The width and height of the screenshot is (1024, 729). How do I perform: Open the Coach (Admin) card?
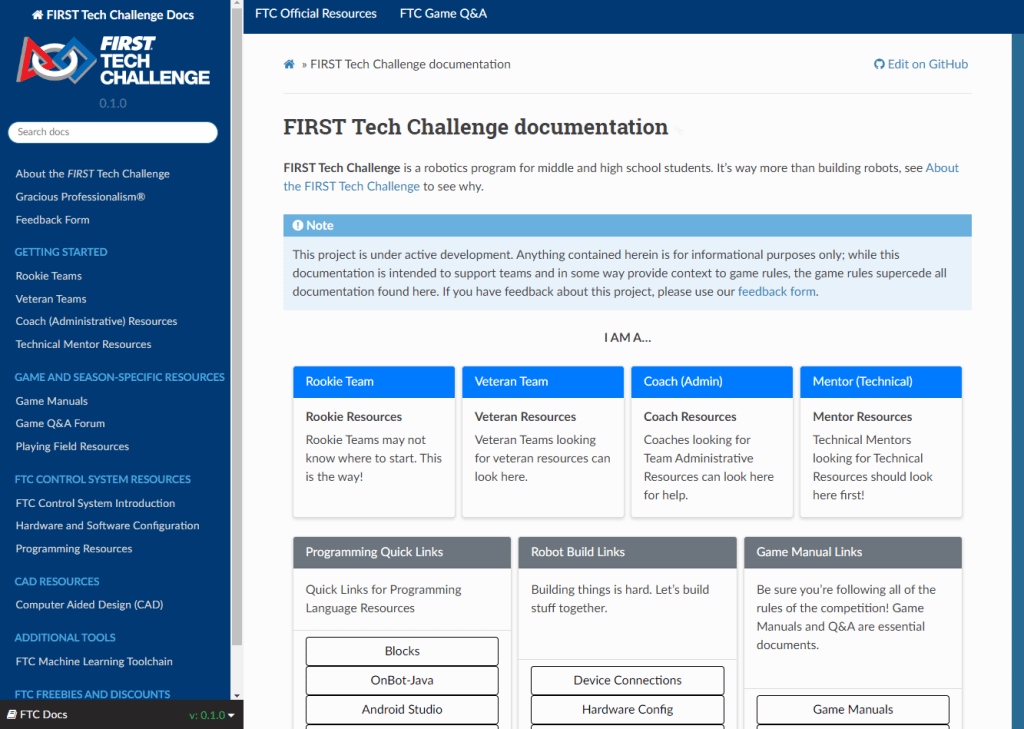pyautogui.click(x=711, y=381)
